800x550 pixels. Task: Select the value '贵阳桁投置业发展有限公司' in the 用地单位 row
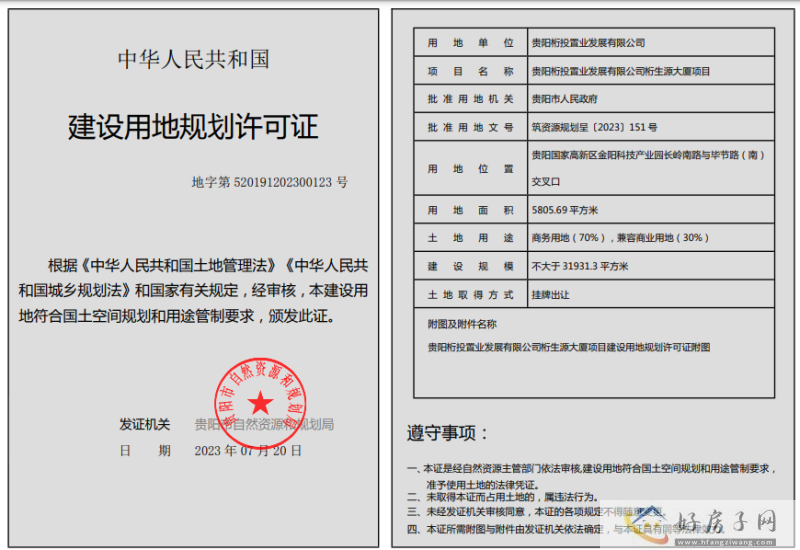(x=588, y=43)
